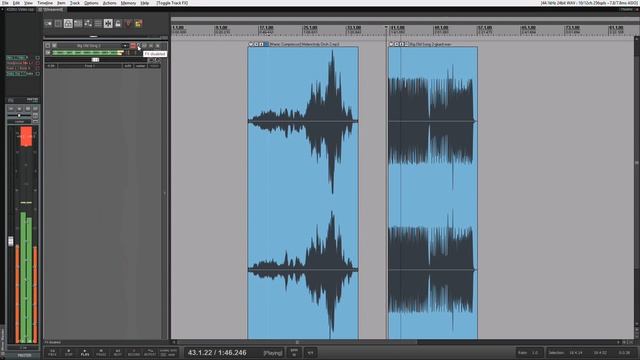Image resolution: width=640 pixels, height=360 pixels.
Task: Click the Play transport button
Action: pyautogui.click(x=85, y=353)
